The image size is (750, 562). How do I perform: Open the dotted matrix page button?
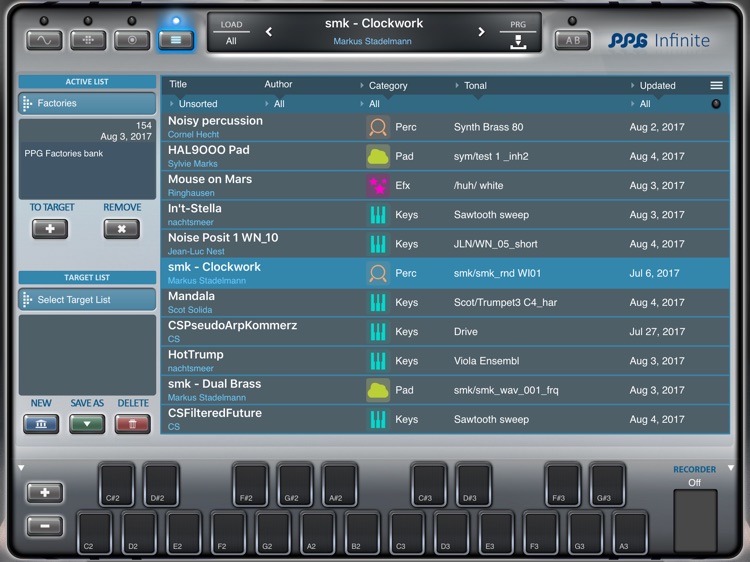click(x=88, y=40)
